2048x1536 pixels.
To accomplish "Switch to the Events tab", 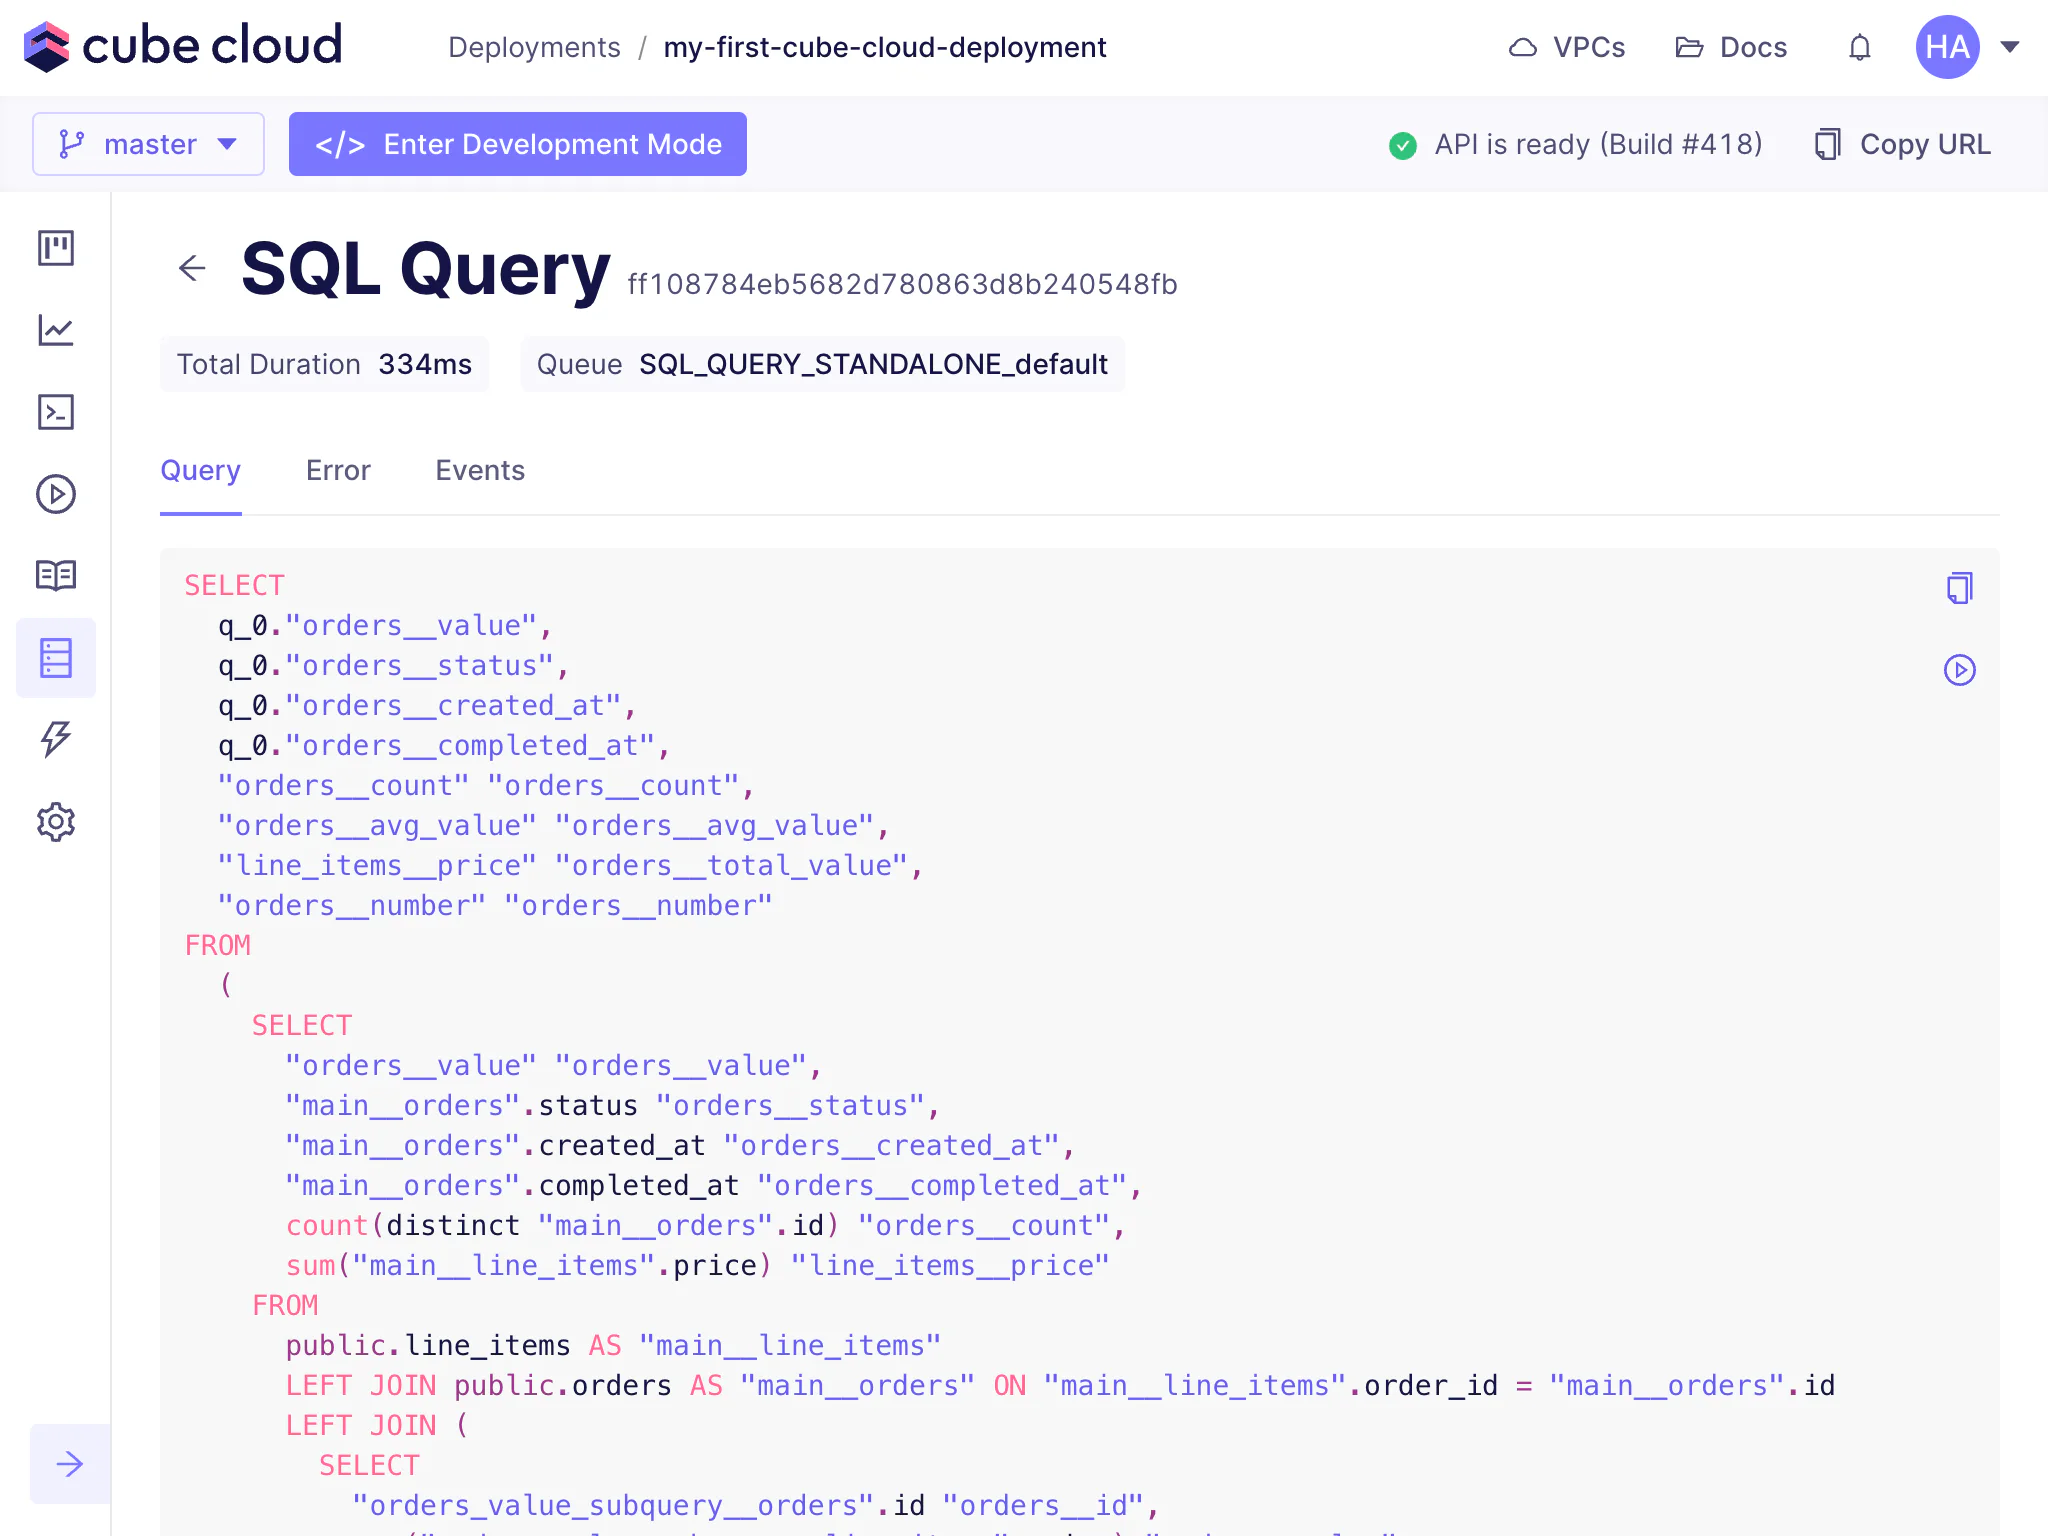I will (480, 470).
